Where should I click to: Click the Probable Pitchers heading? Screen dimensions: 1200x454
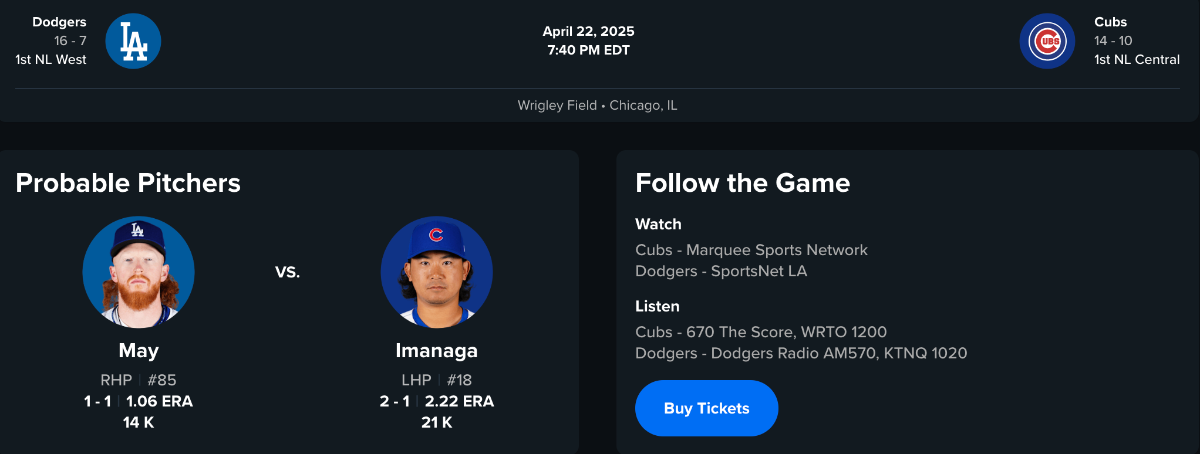click(128, 183)
